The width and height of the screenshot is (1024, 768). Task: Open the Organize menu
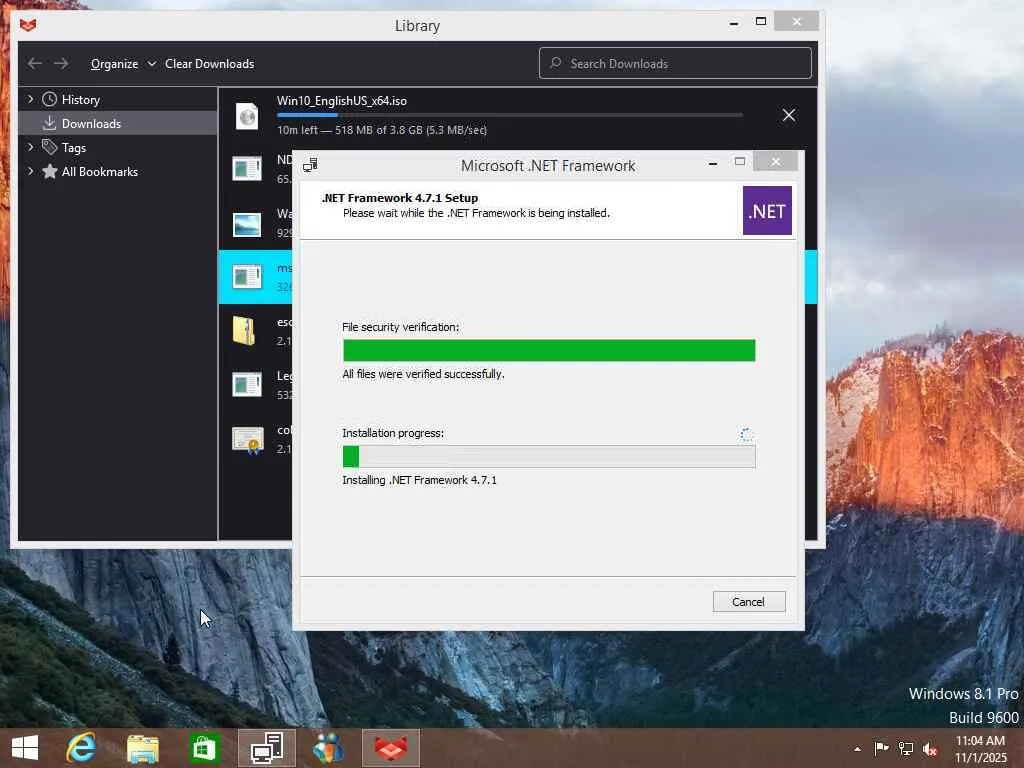point(123,64)
